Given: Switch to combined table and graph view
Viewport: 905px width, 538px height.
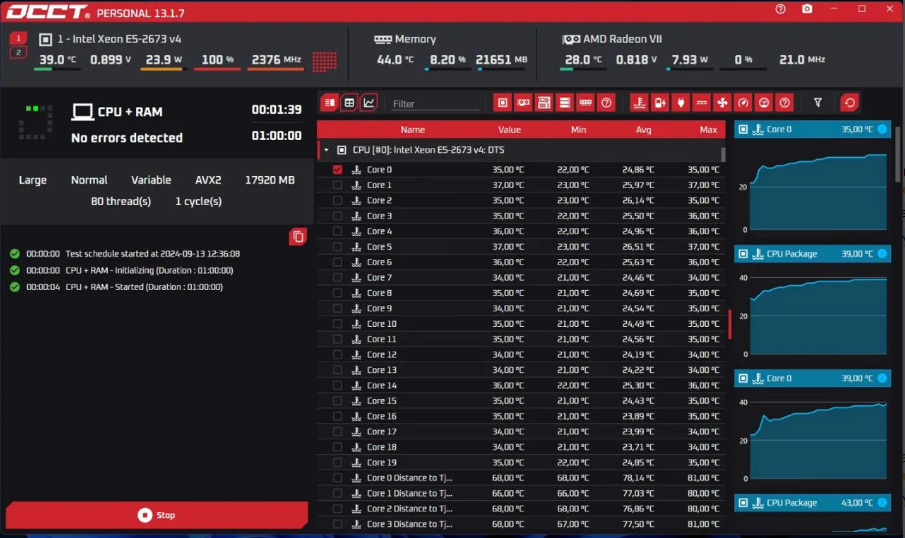Looking at the screenshot, I should click(x=330, y=103).
